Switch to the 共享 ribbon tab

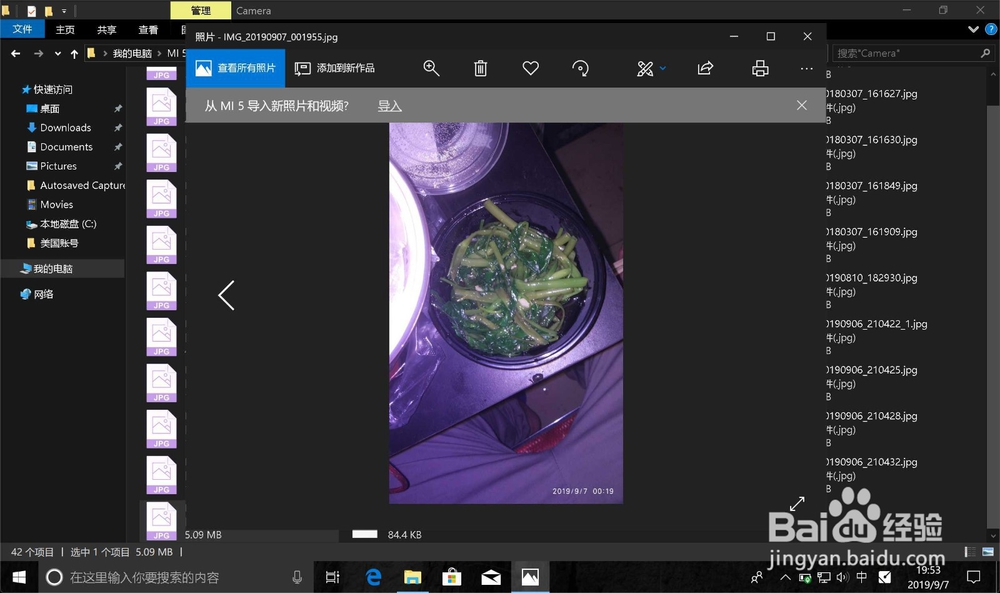[x=106, y=29]
